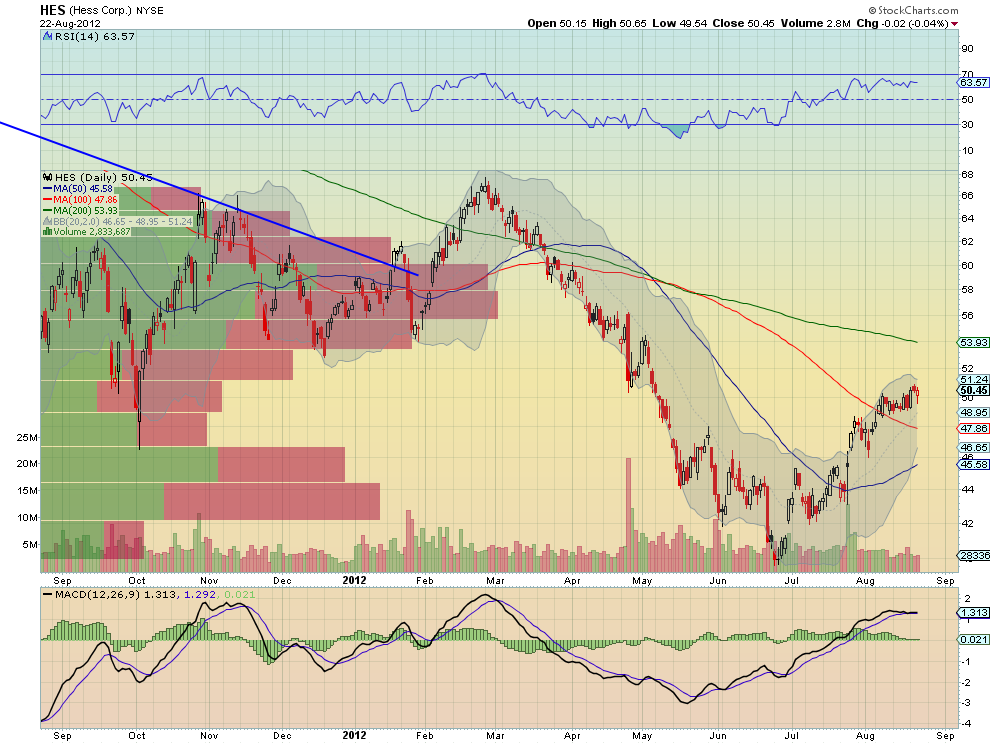Click the 'Chg -0.02 (-0.04%)' value
This screenshot has width=990, height=744.
(x=902, y=23)
